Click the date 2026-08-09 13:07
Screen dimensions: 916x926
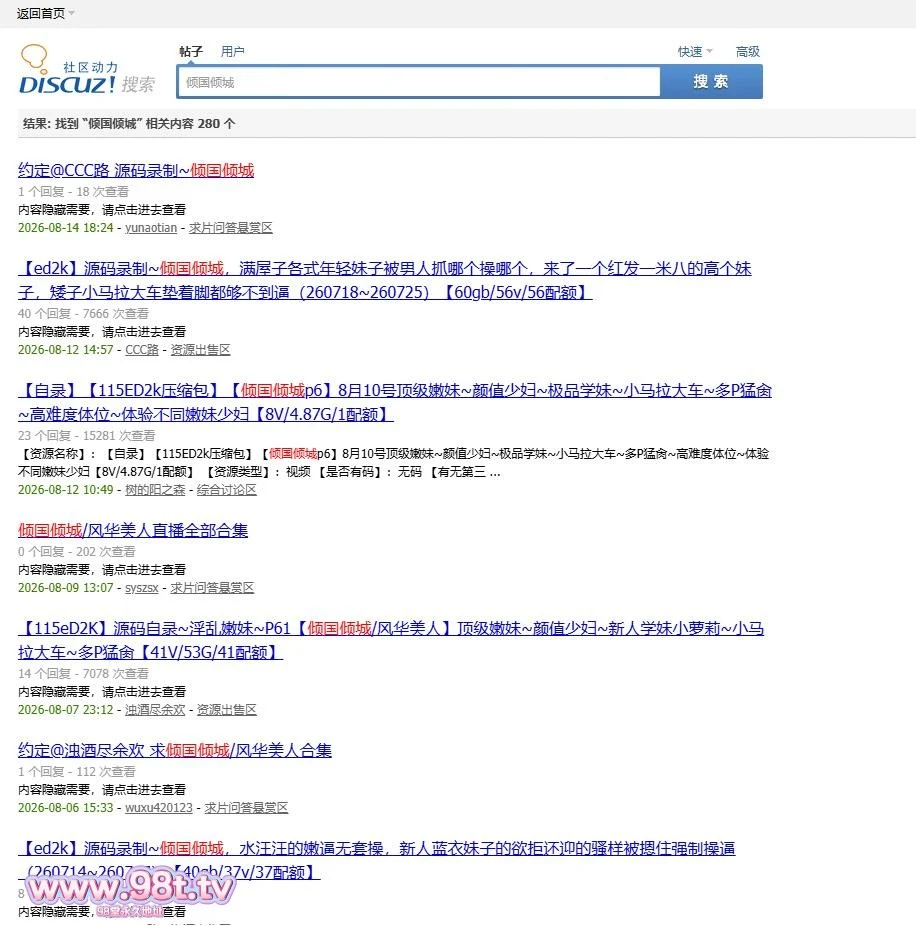point(66,588)
